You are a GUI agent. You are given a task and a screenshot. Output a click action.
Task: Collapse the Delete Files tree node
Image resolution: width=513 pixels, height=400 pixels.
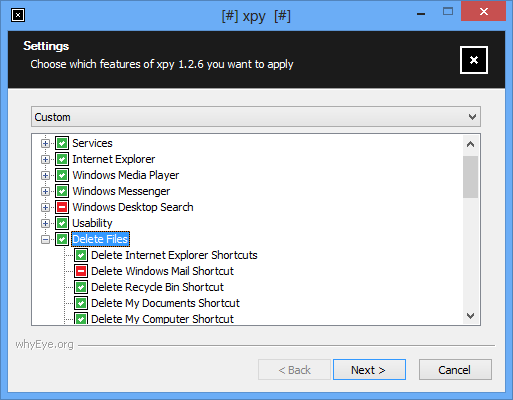tap(45, 240)
